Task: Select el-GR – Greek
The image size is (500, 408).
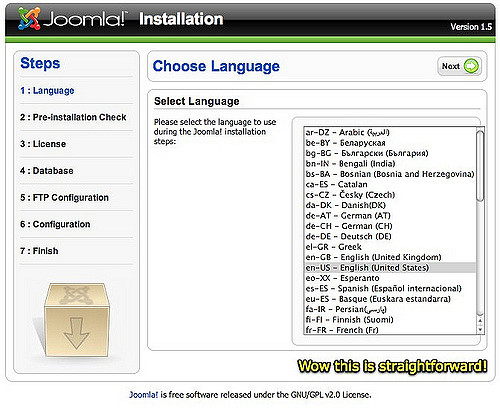Action: [390, 247]
